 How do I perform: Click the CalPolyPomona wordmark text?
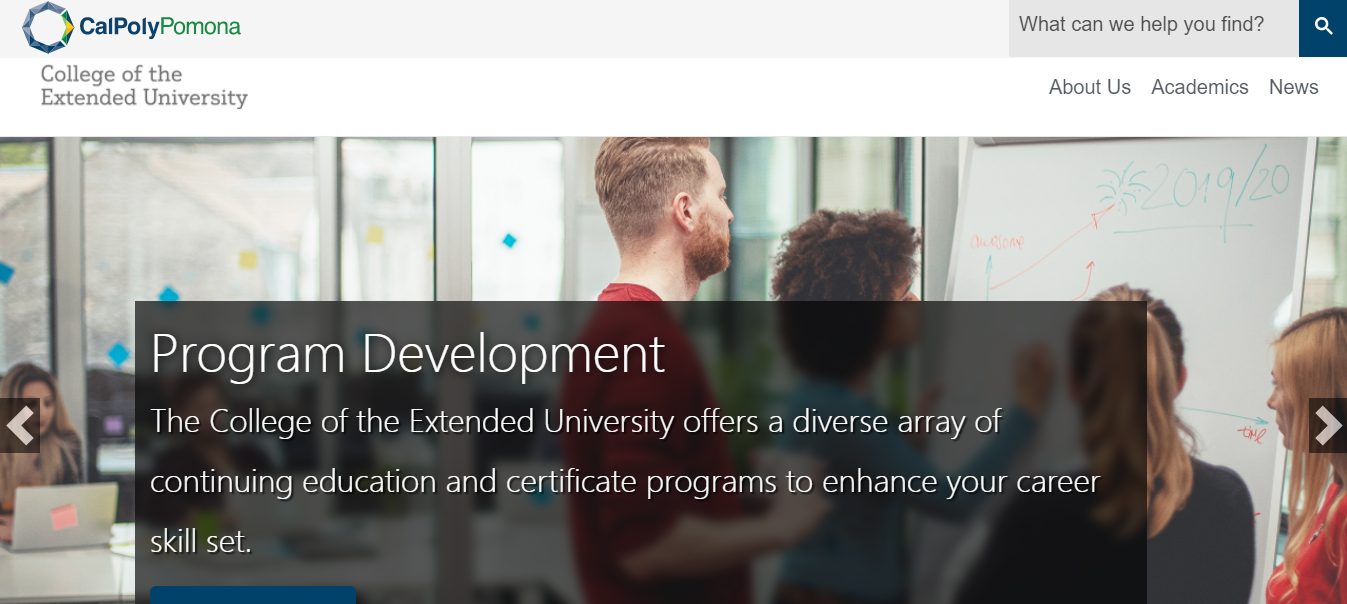point(160,27)
